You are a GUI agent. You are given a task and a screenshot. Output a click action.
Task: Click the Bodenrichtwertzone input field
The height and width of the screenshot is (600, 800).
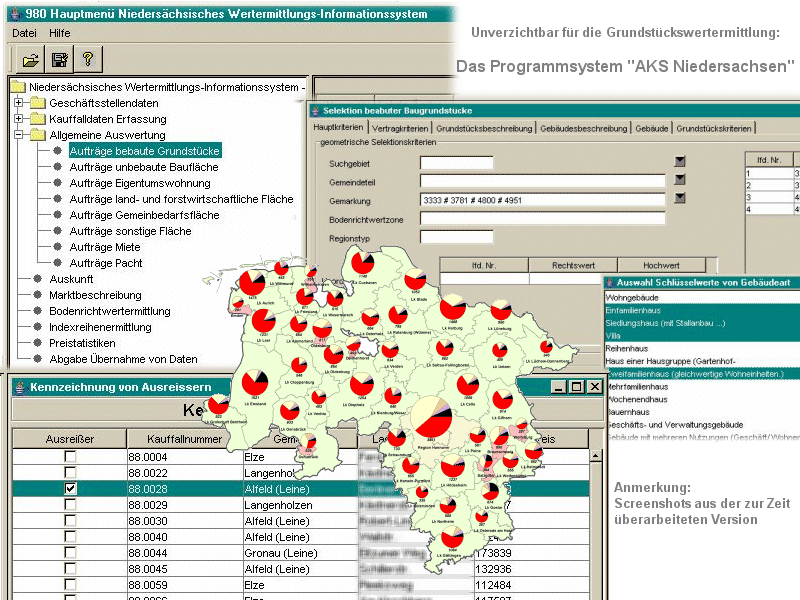click(542, 218)
